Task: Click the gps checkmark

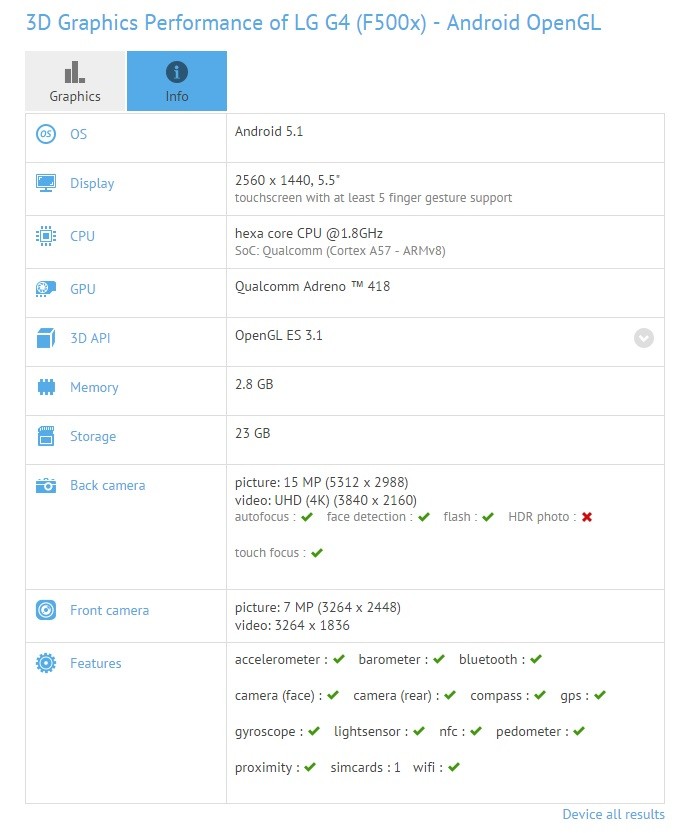Action: pos(600,695)
